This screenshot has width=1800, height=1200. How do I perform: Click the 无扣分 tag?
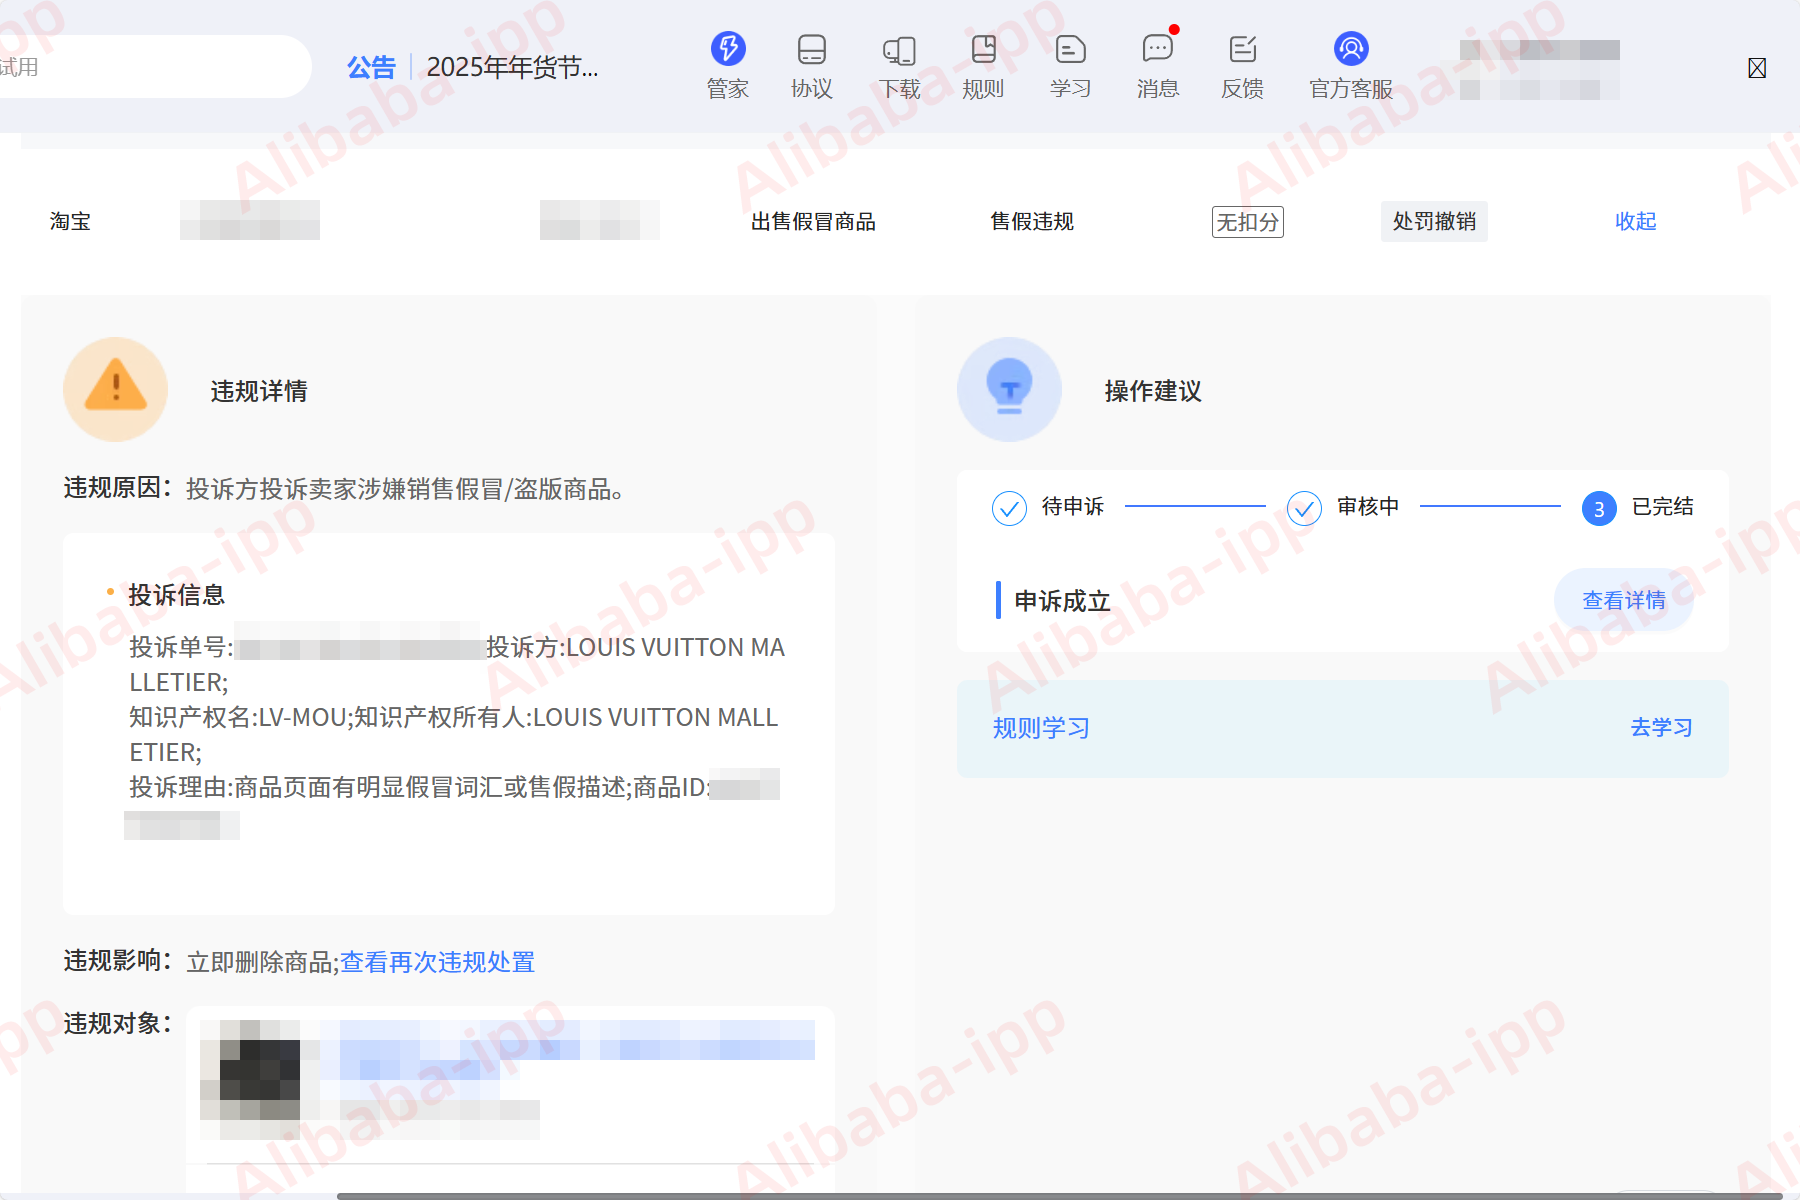[x=1248, y=221]
